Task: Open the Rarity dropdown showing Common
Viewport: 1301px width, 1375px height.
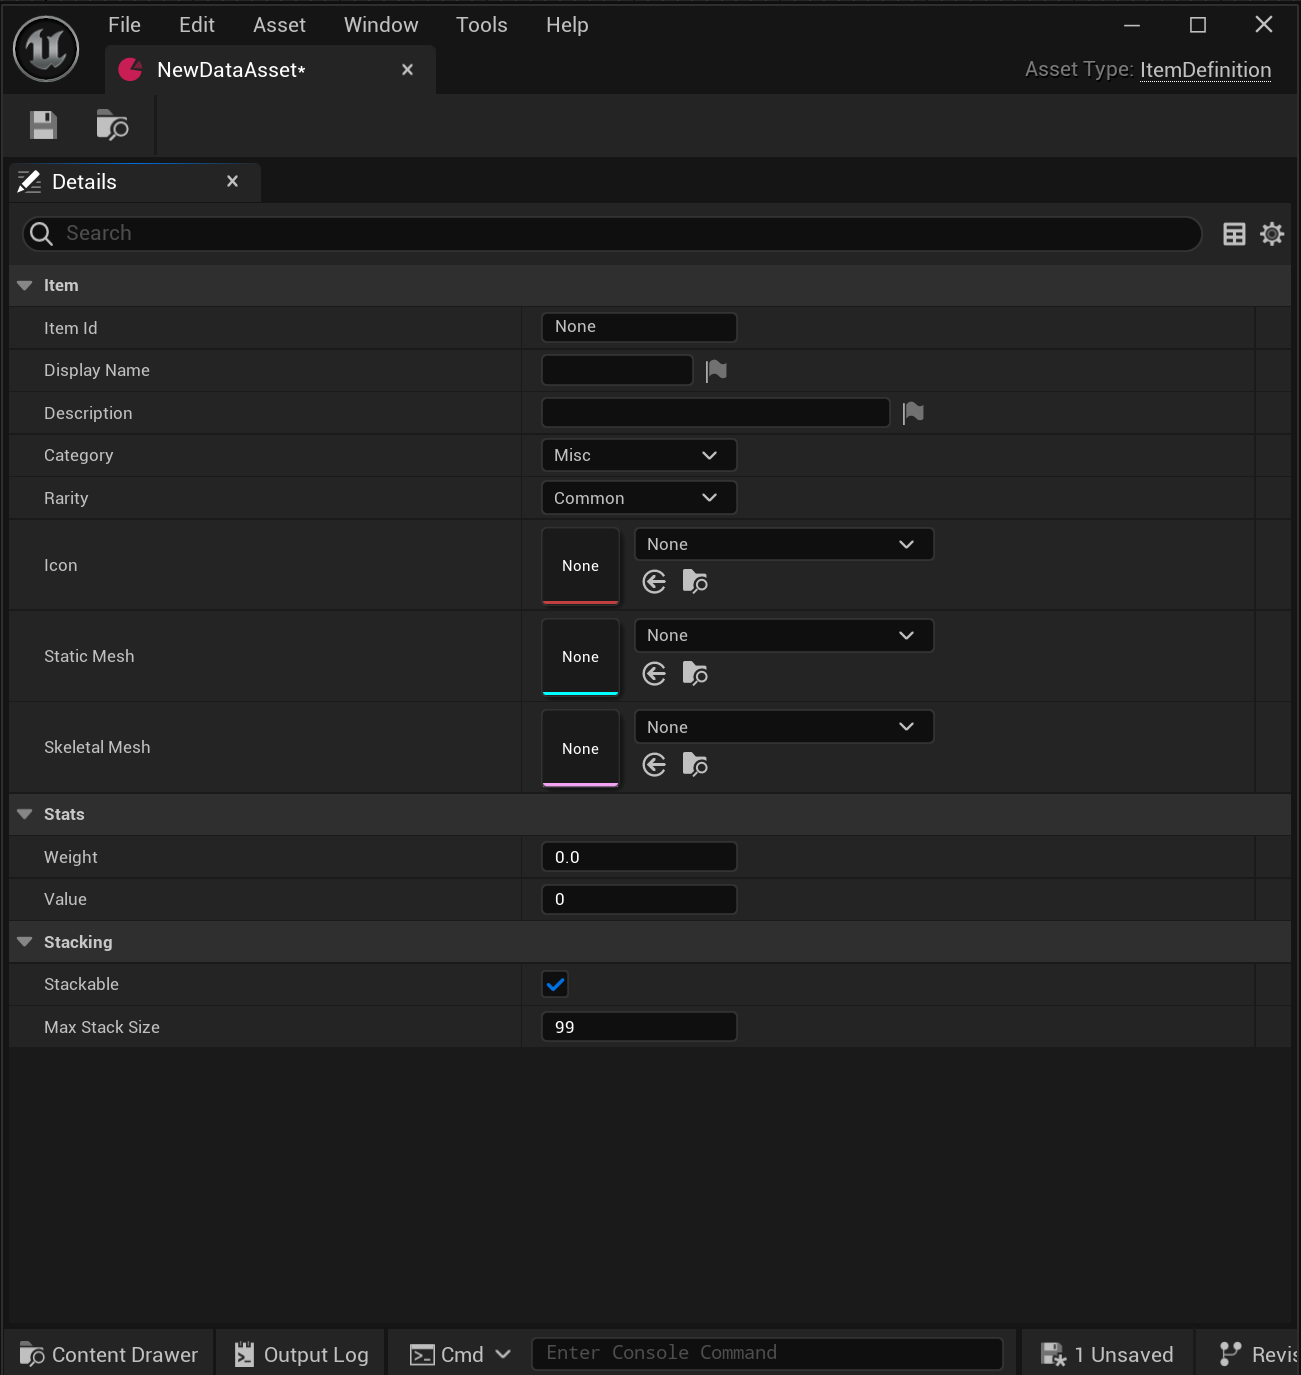Action: 639,498
